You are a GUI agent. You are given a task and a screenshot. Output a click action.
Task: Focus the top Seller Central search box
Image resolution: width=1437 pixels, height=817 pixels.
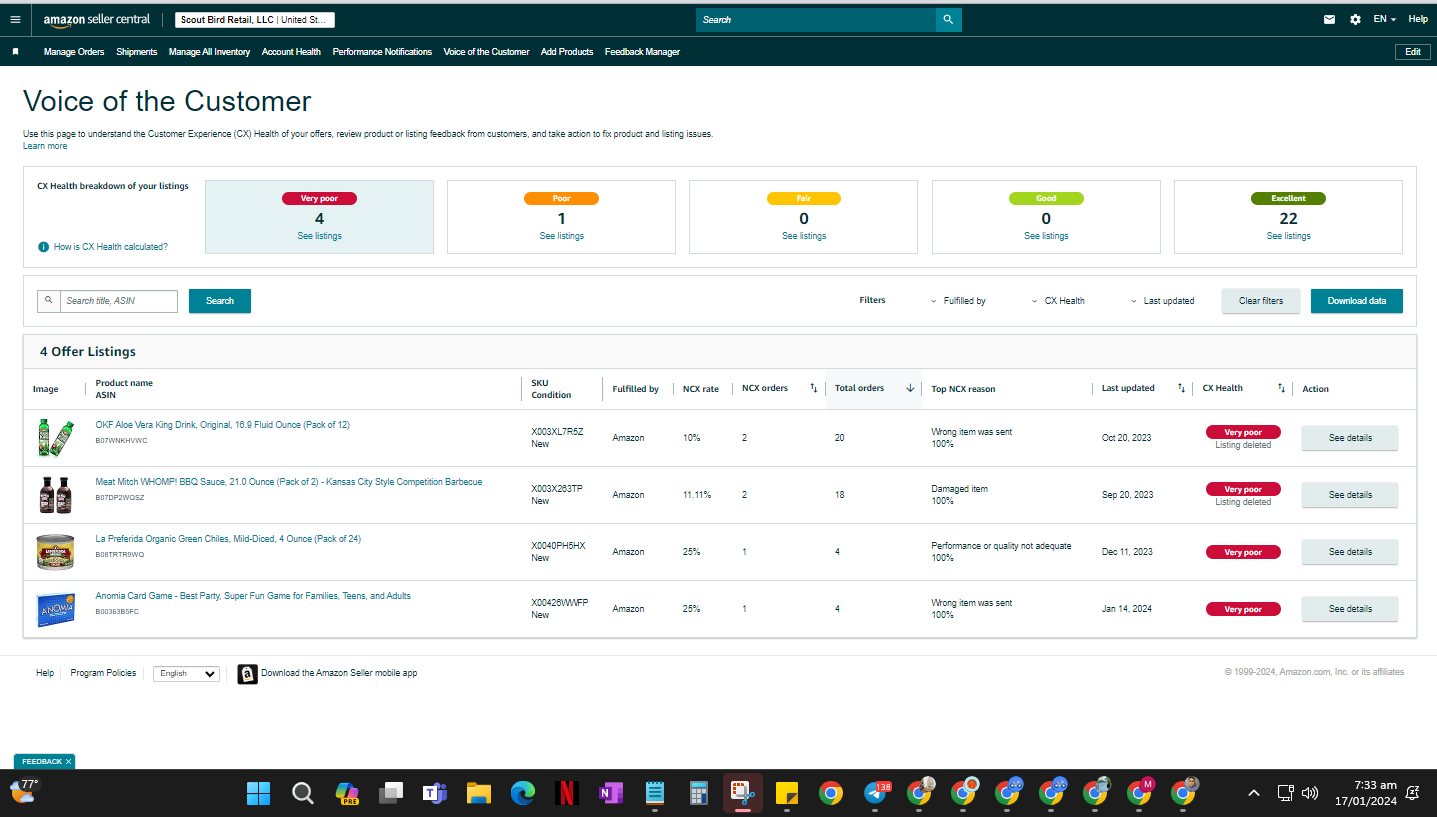816,20
